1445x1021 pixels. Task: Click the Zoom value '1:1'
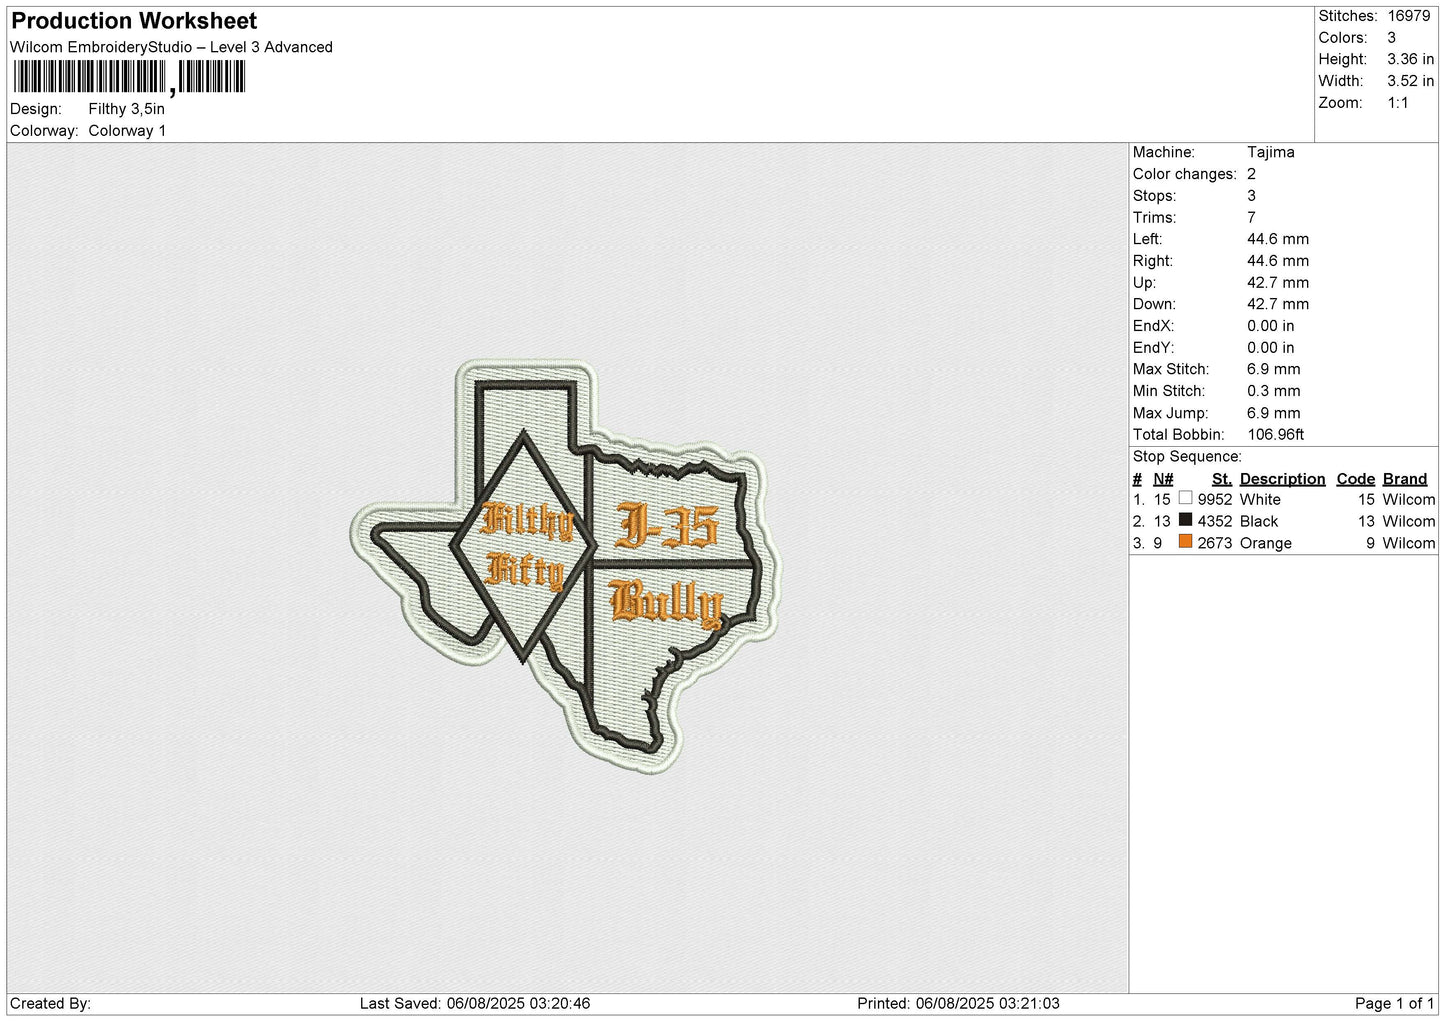[1397, 103]
